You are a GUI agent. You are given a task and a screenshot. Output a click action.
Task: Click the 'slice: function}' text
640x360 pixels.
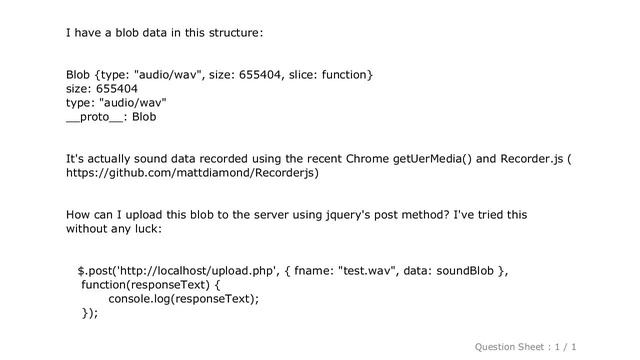(331, 75)
